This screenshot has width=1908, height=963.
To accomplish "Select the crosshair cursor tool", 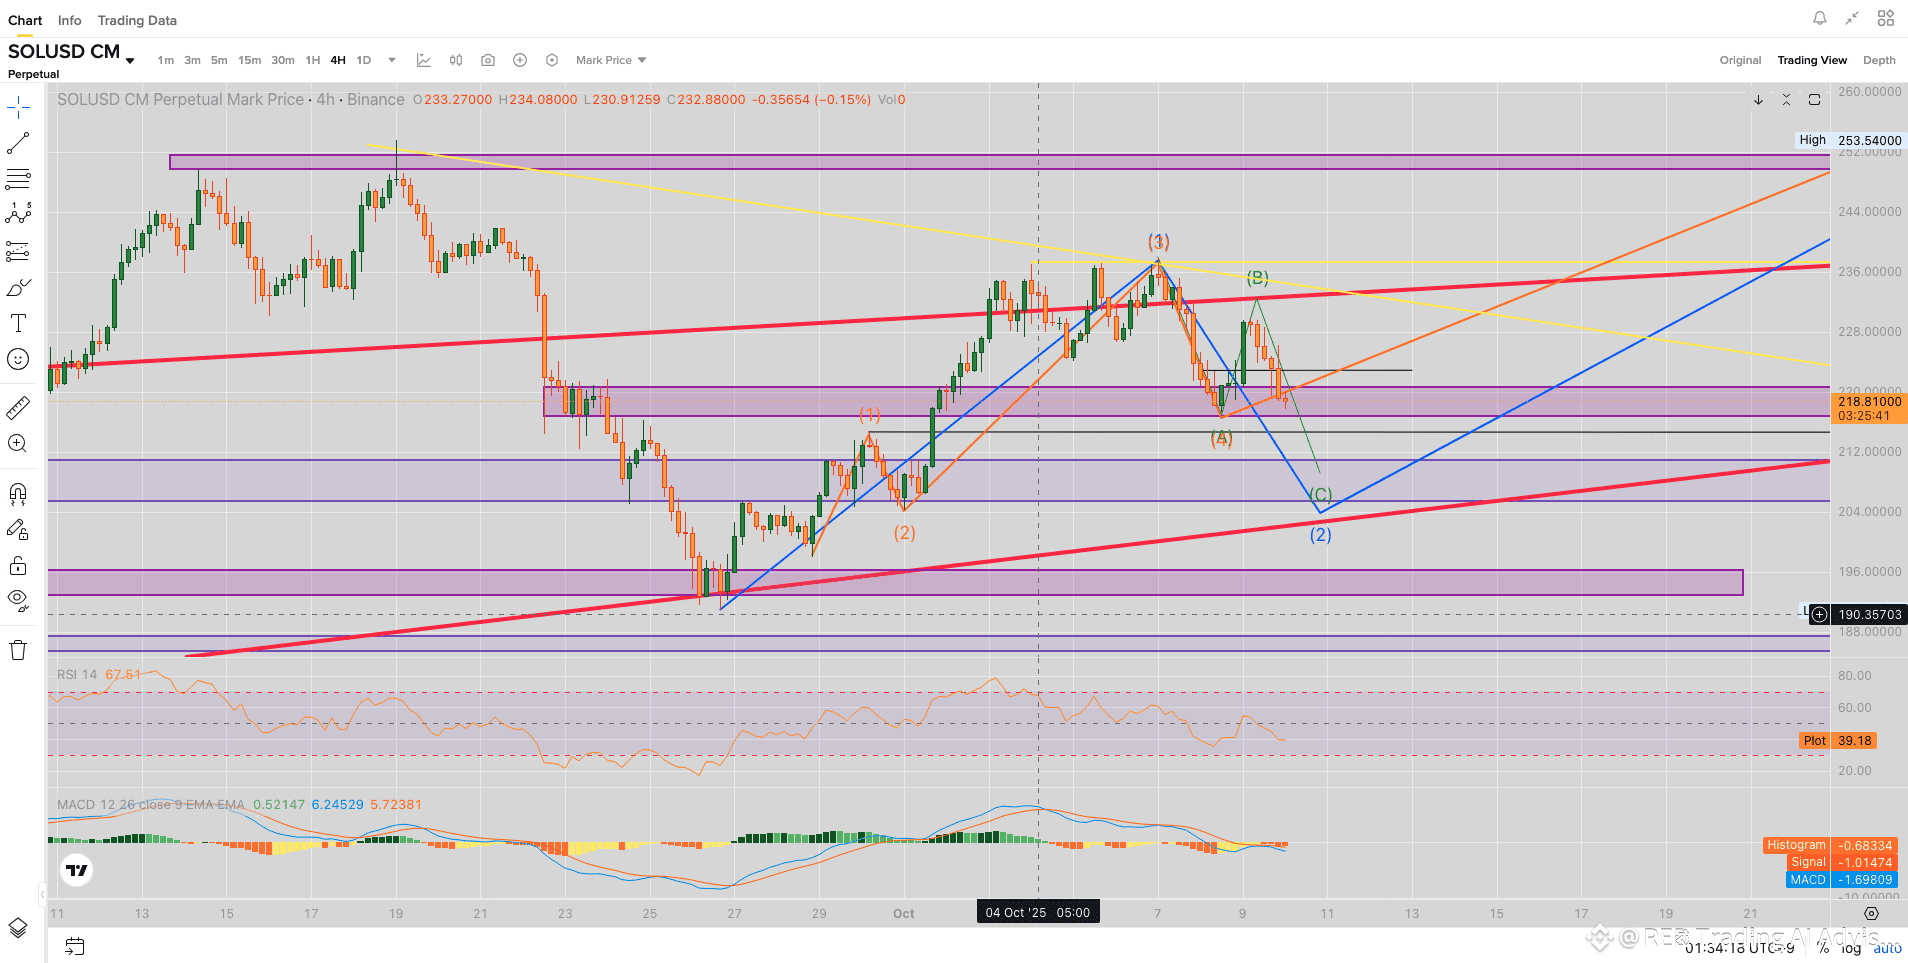I will pos(18,107).
